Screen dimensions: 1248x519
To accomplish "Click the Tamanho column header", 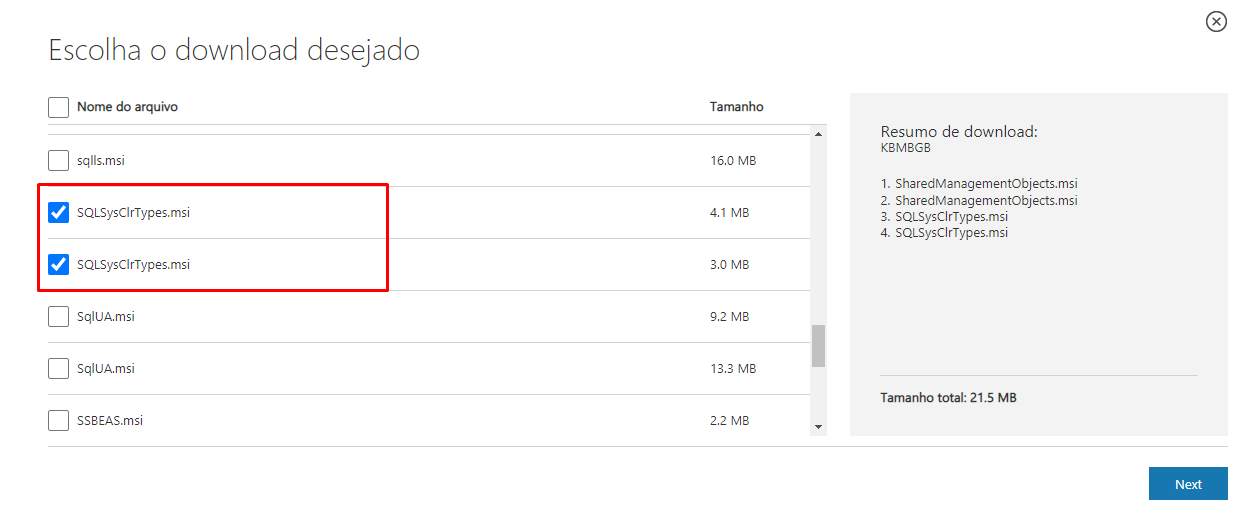I will [736, 107].
